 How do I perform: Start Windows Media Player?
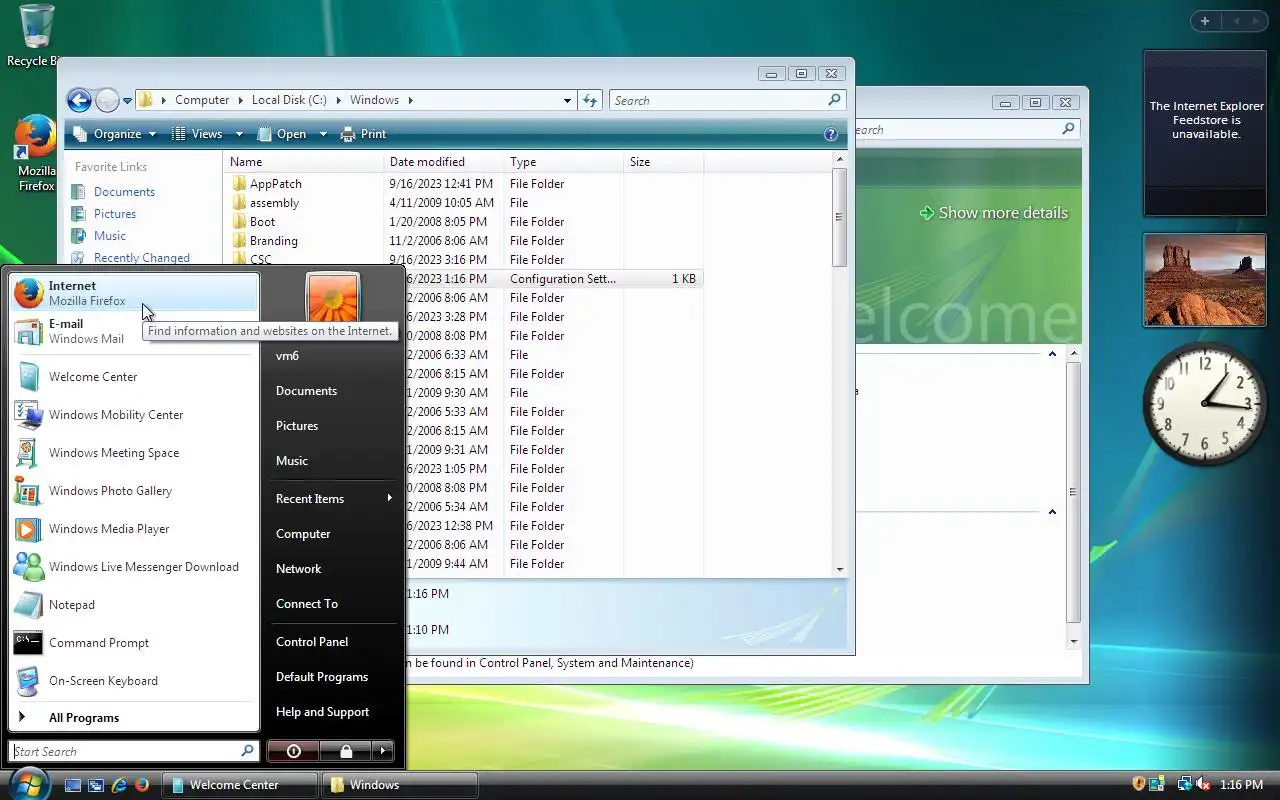click(x=134, y=529)
